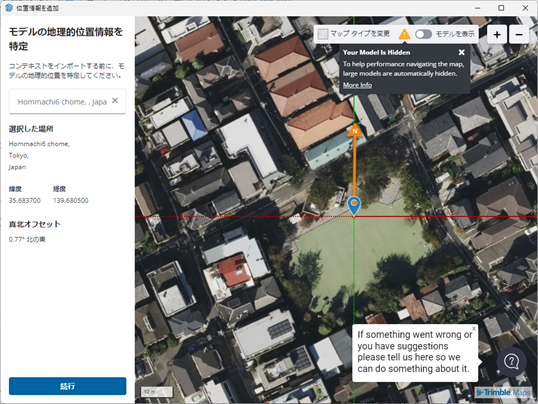Click the Trimble Maps logo
This screenshot has width=538, height=404.
503,392
